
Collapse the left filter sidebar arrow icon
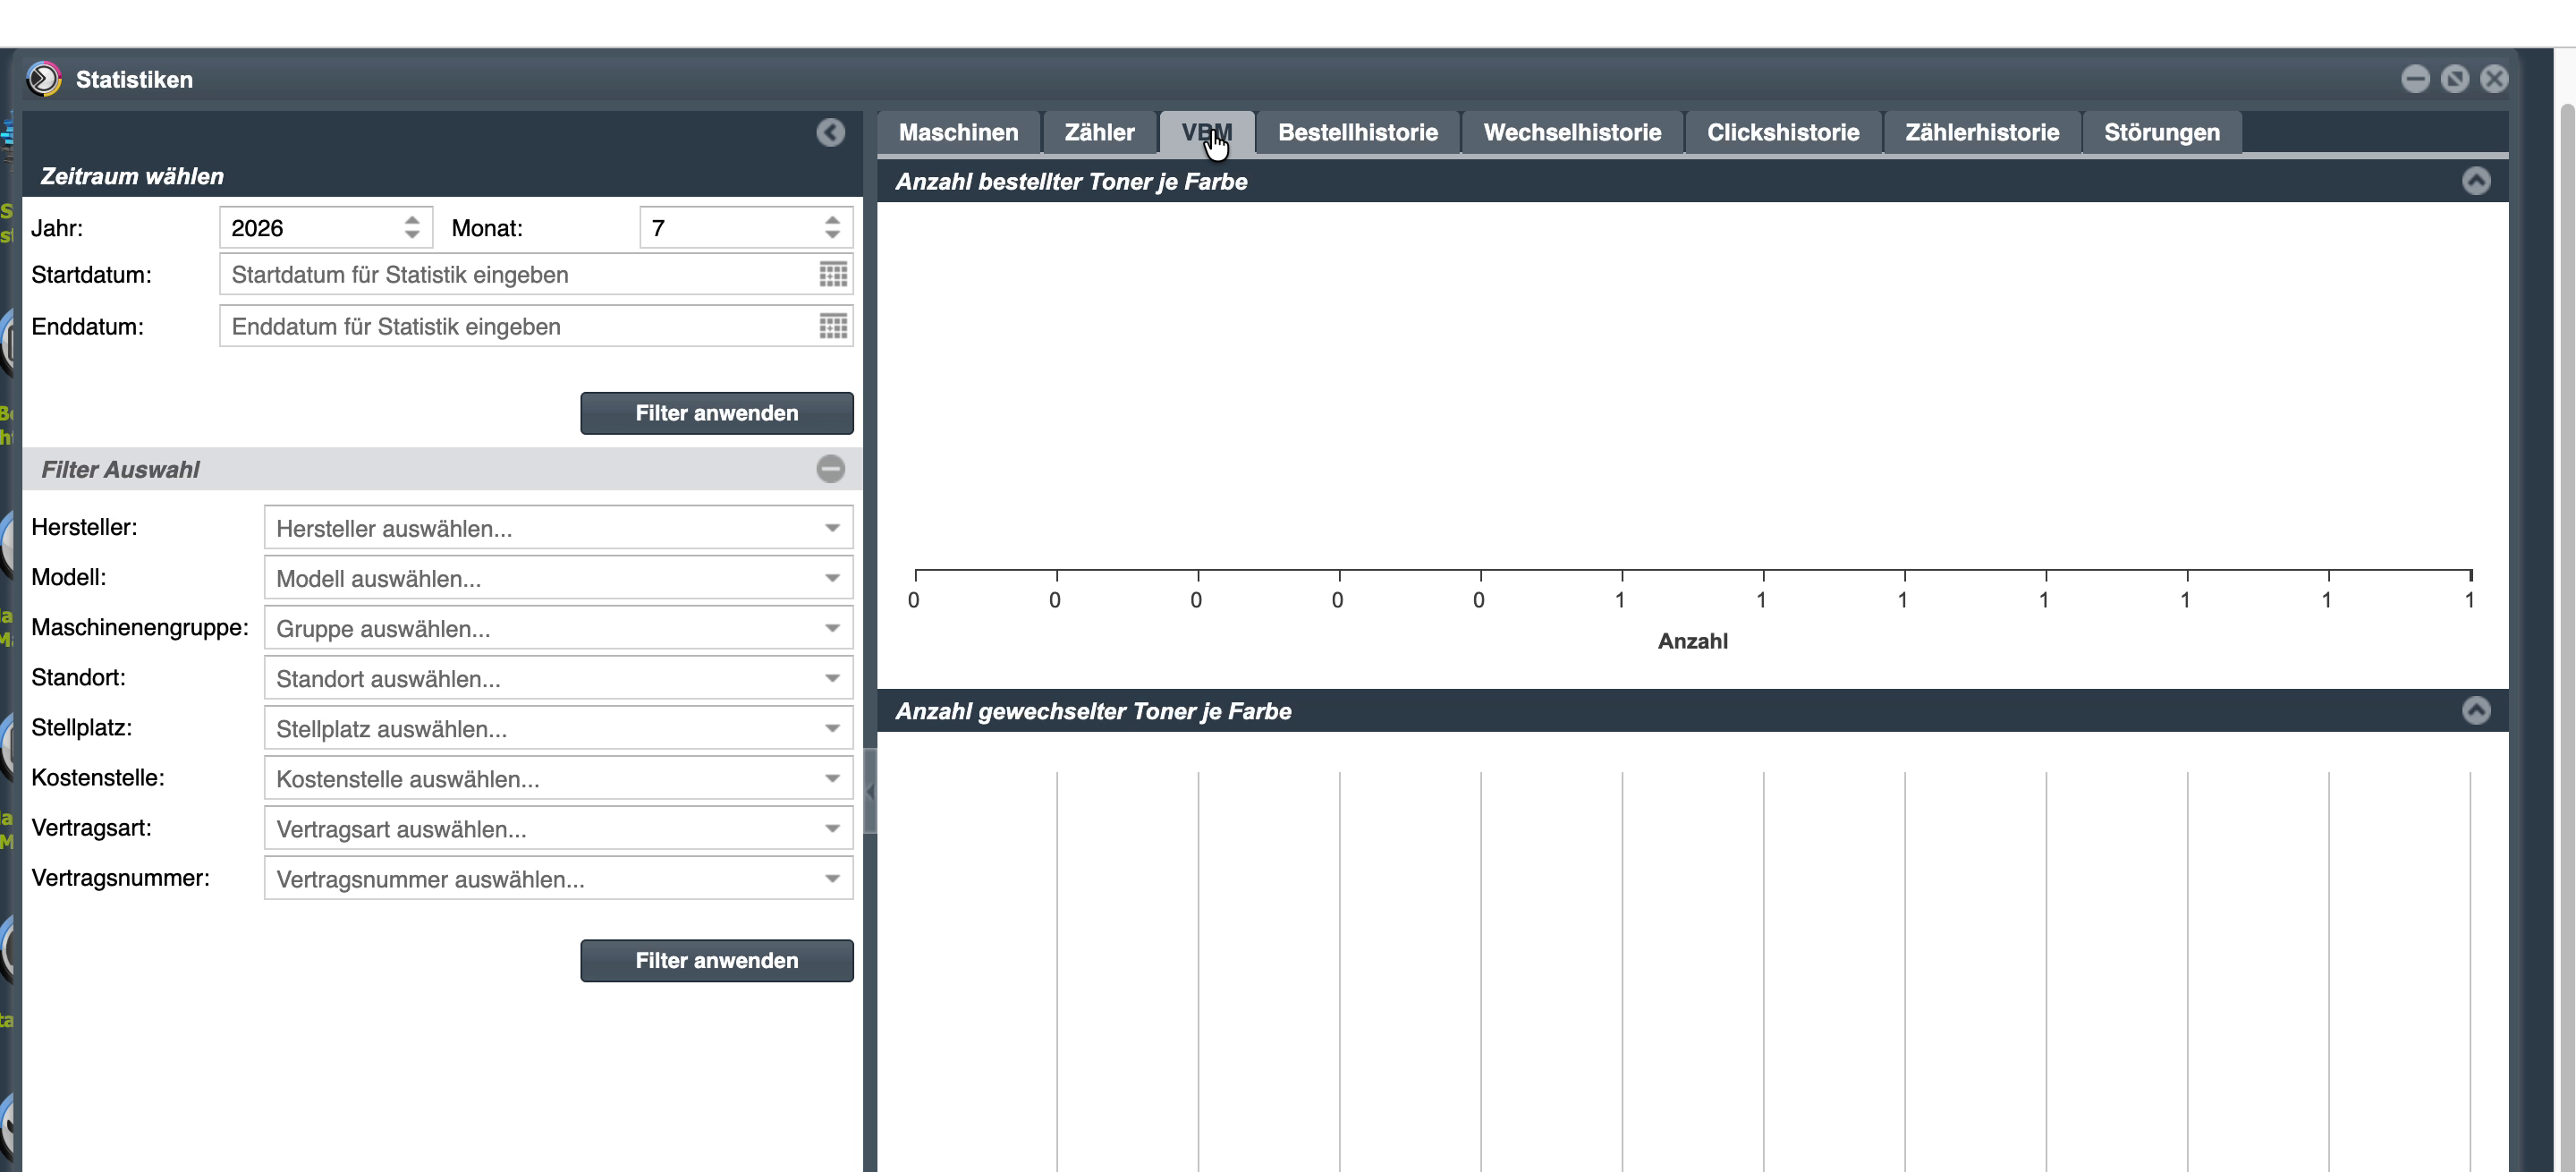point(830,132)
